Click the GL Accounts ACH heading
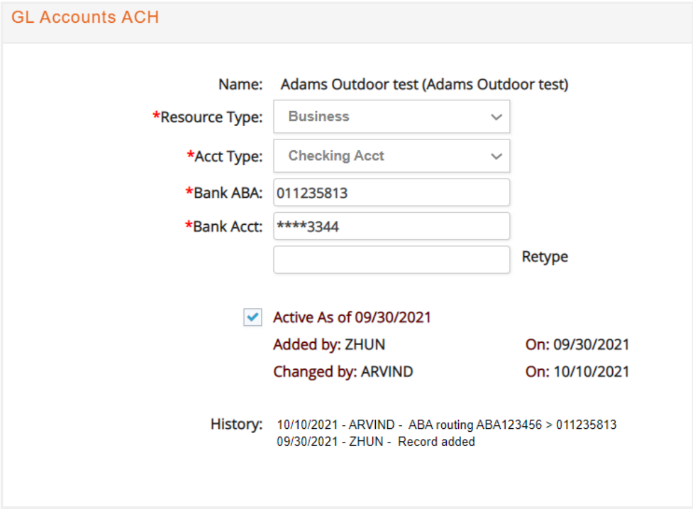 85,17
